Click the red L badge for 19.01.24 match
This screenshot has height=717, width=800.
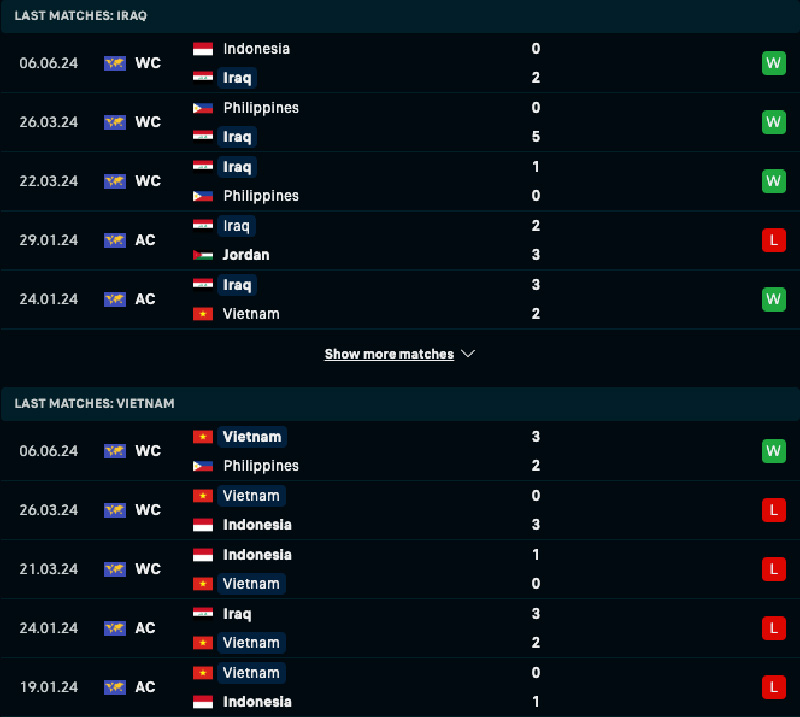tap(773, 687)
